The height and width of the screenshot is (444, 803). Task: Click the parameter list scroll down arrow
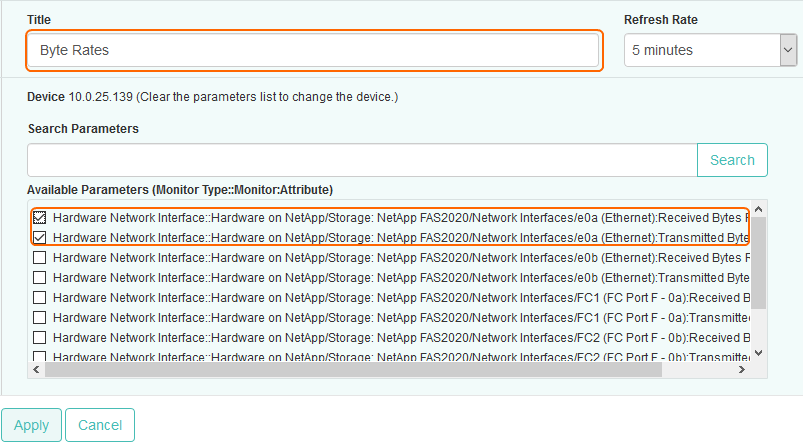[x=758, y=352]
